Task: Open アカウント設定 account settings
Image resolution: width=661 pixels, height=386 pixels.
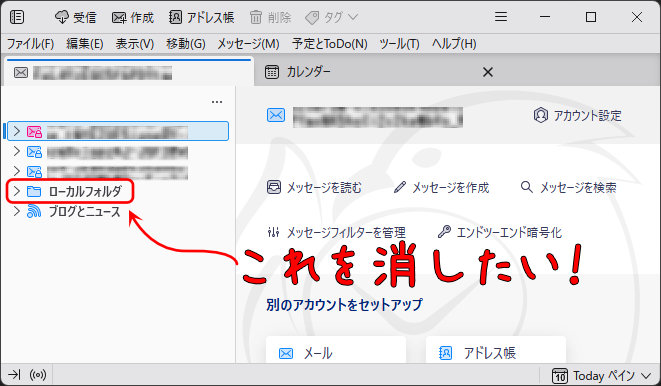Action: (578, 115)
